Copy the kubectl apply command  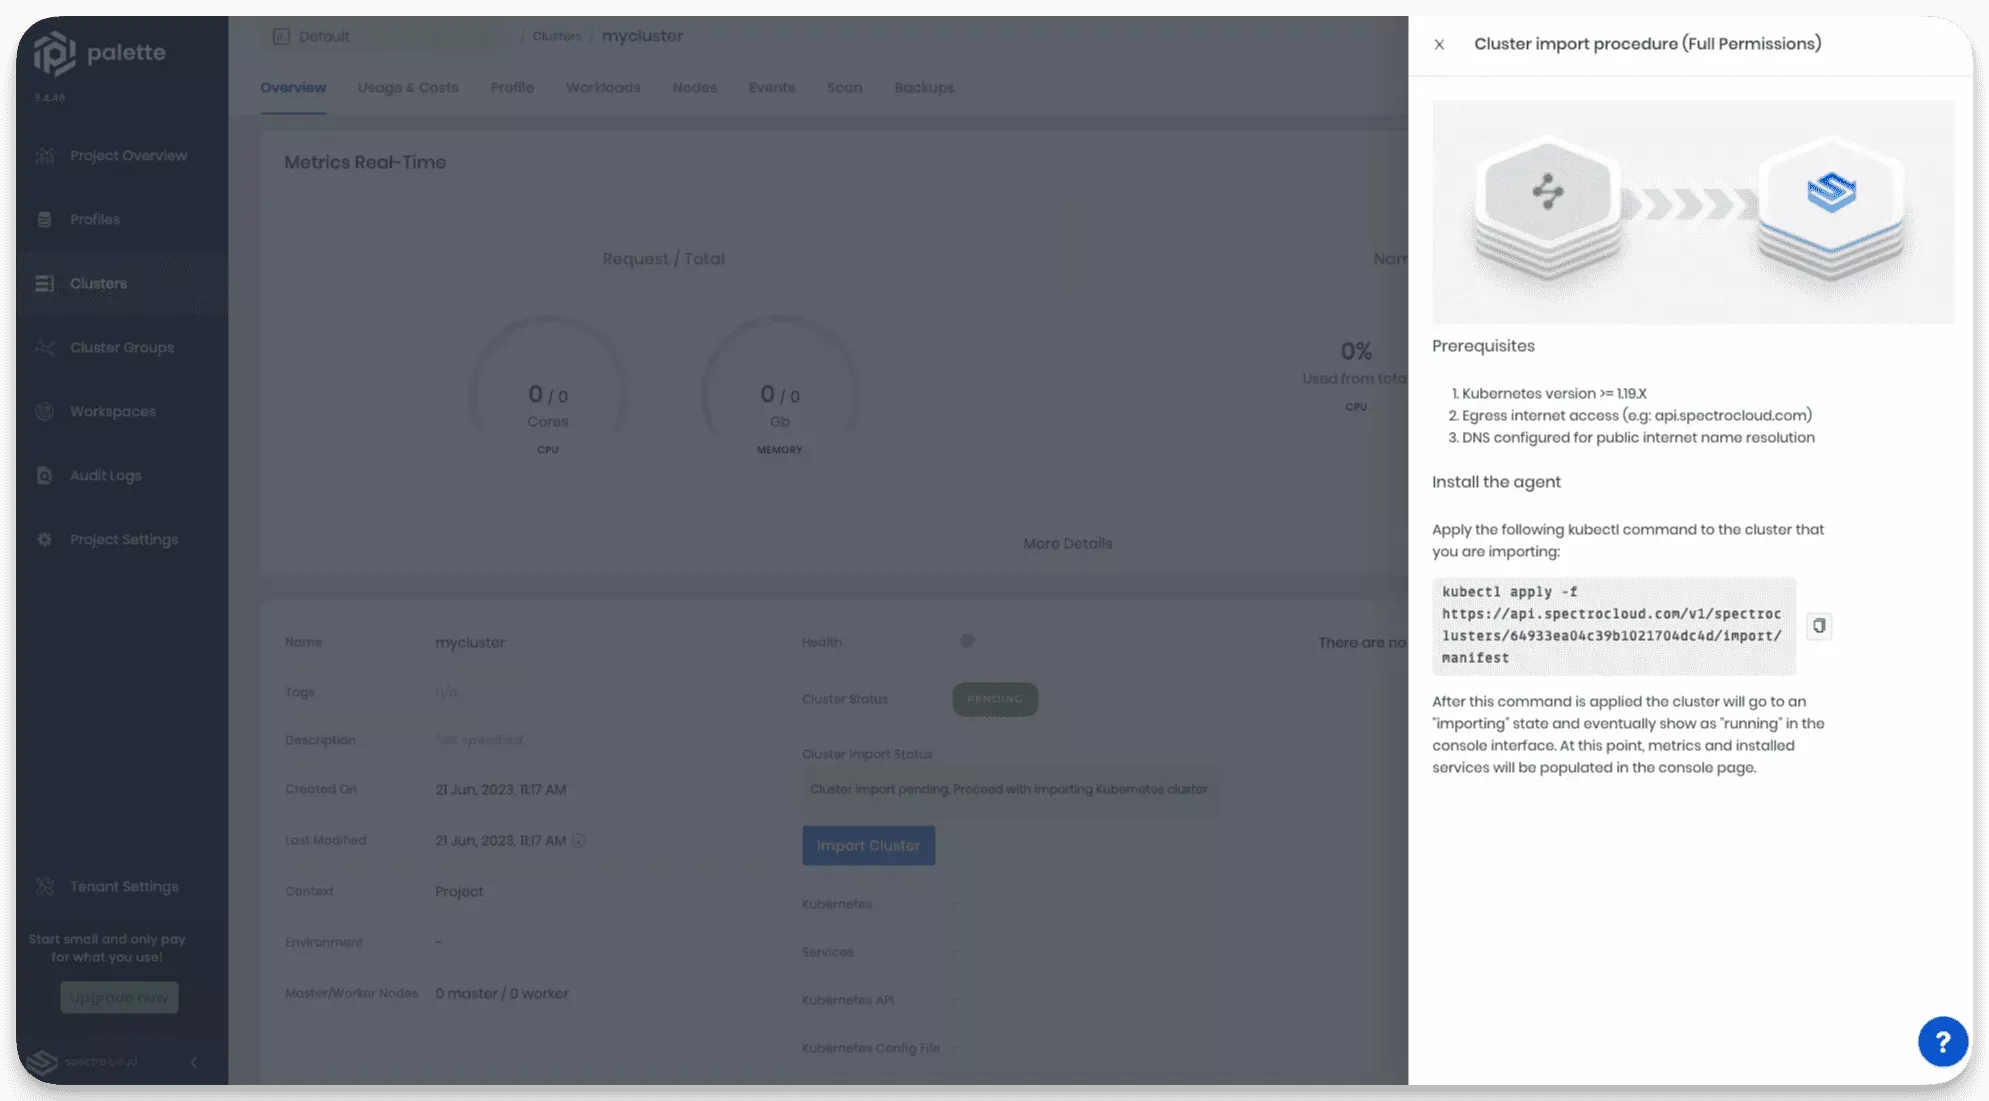1819,626
